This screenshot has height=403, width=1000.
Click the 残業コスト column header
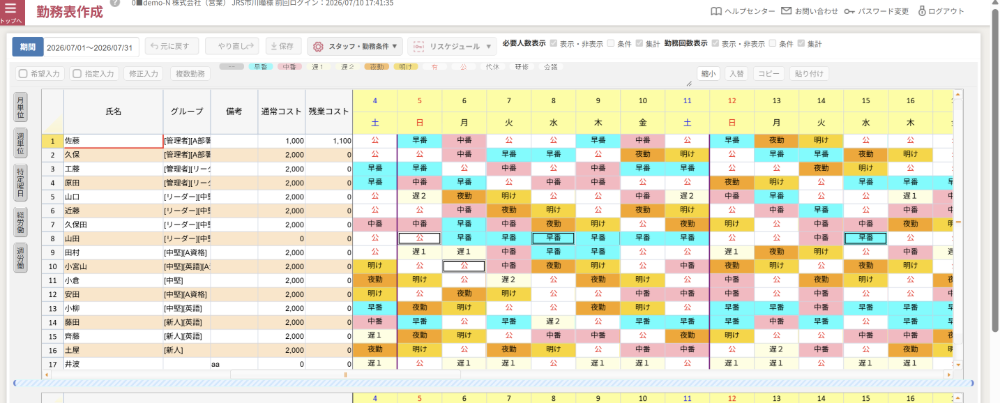pyautogui.click(x=329, y=111)
